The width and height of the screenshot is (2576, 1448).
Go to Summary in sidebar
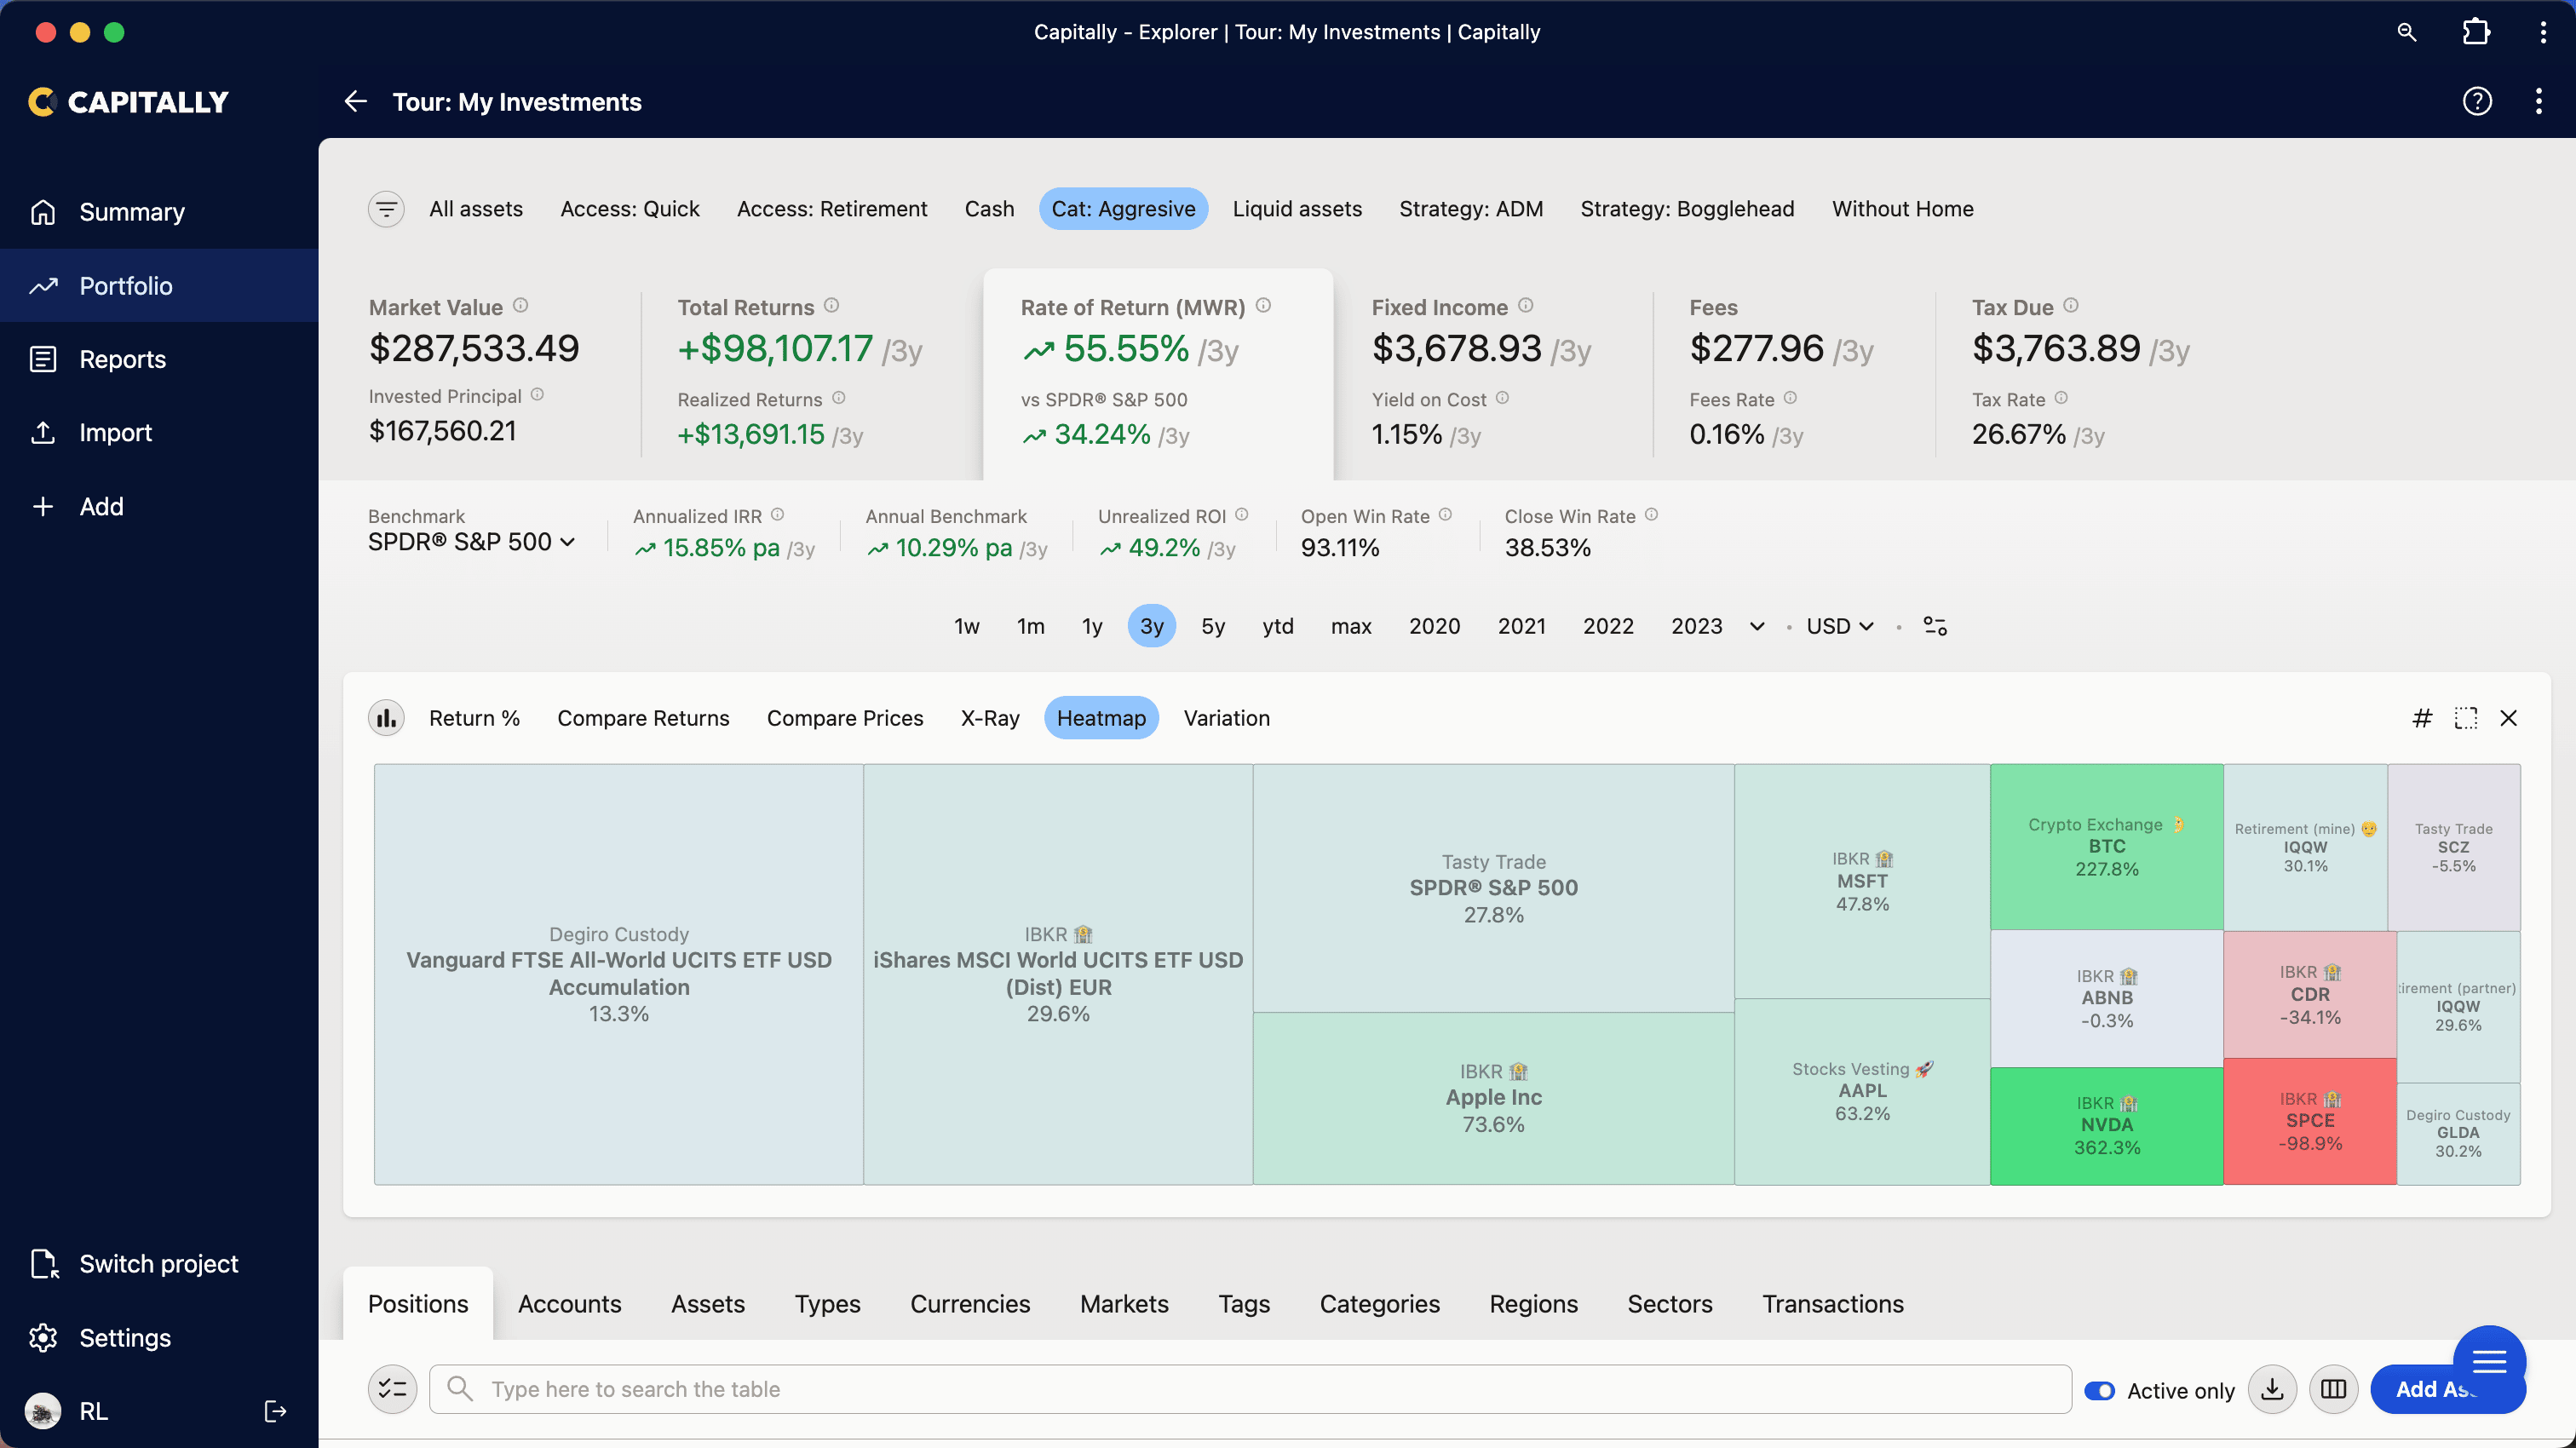tap(159, 212)
